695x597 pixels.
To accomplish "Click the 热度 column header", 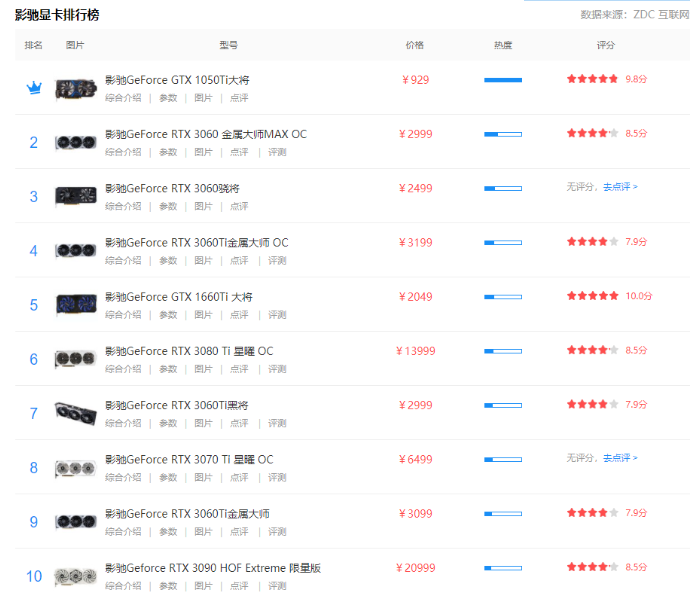I will click(502, 45).
